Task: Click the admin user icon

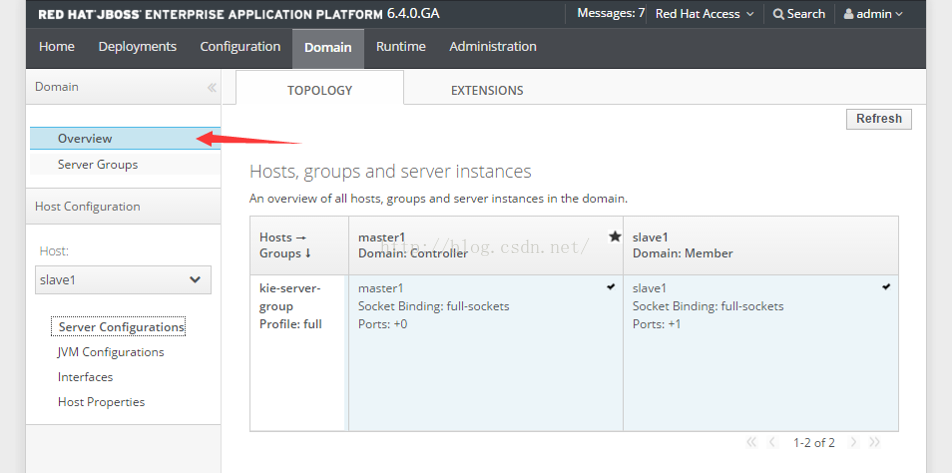Action: click(848, 14)
